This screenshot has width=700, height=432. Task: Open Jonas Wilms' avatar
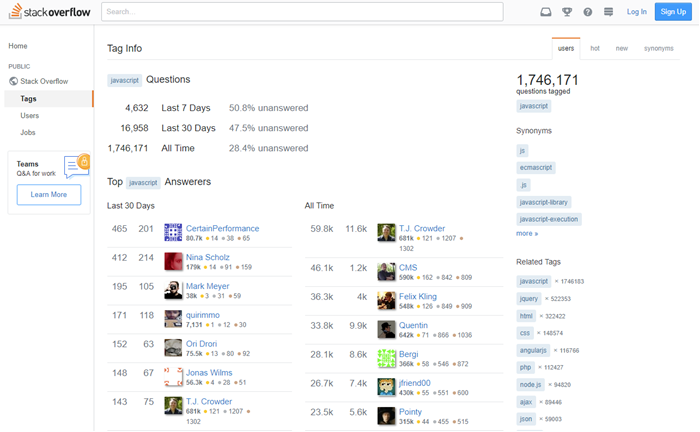point(173,377)
